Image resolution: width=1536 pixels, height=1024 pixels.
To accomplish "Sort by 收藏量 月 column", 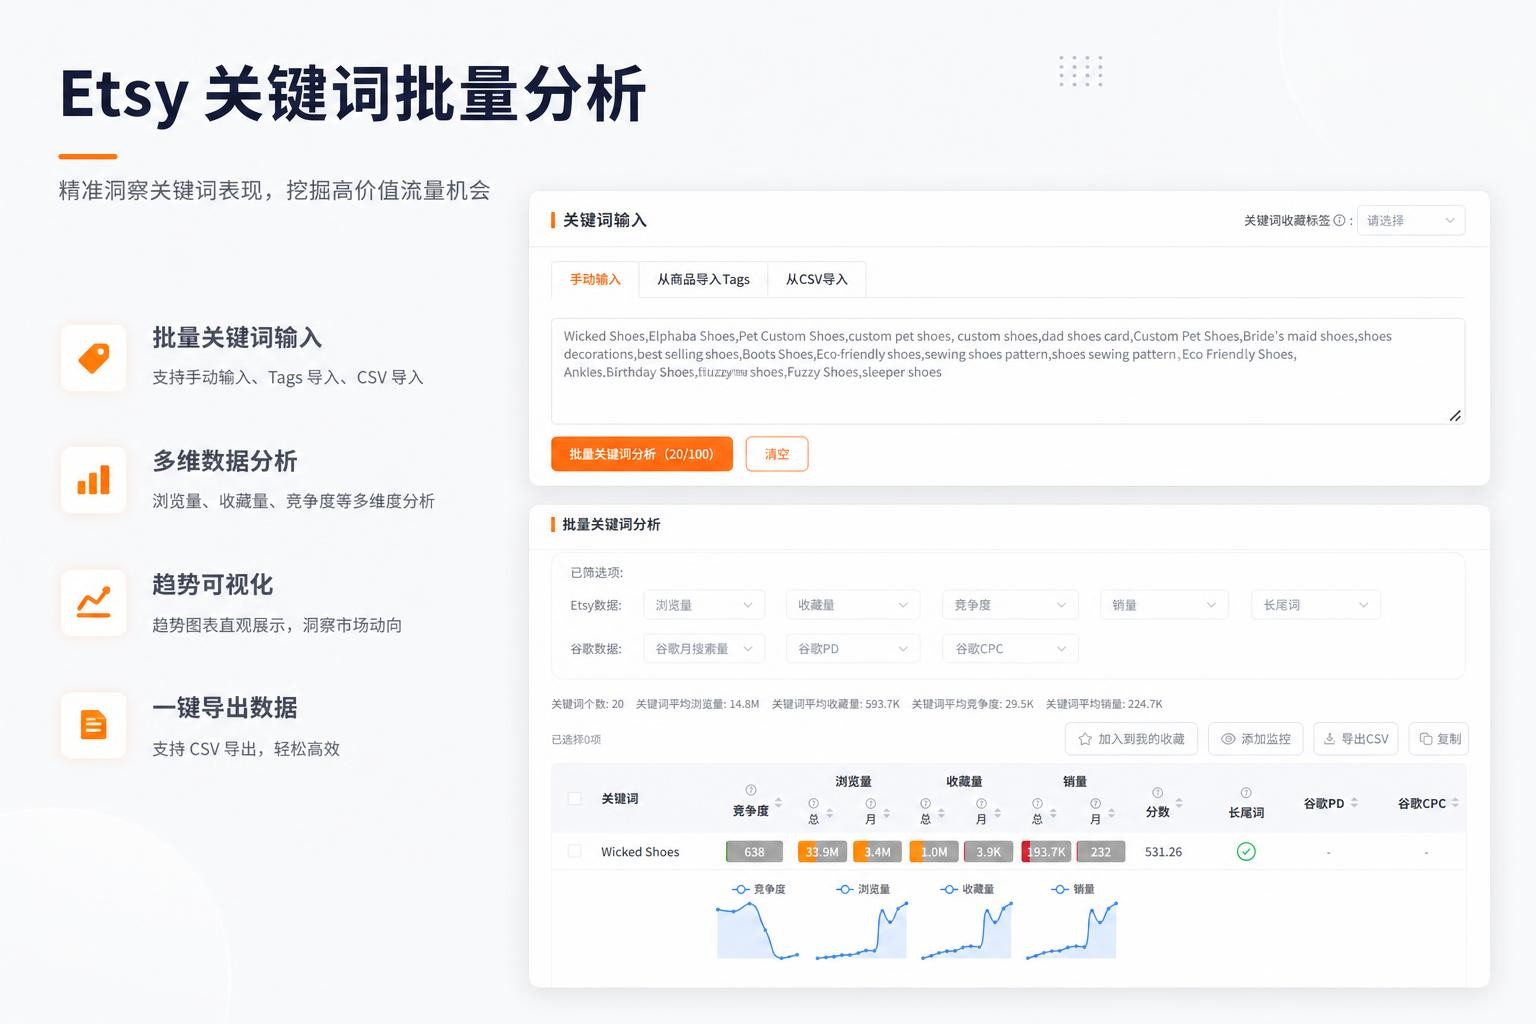I will click(x=997, y=813).
